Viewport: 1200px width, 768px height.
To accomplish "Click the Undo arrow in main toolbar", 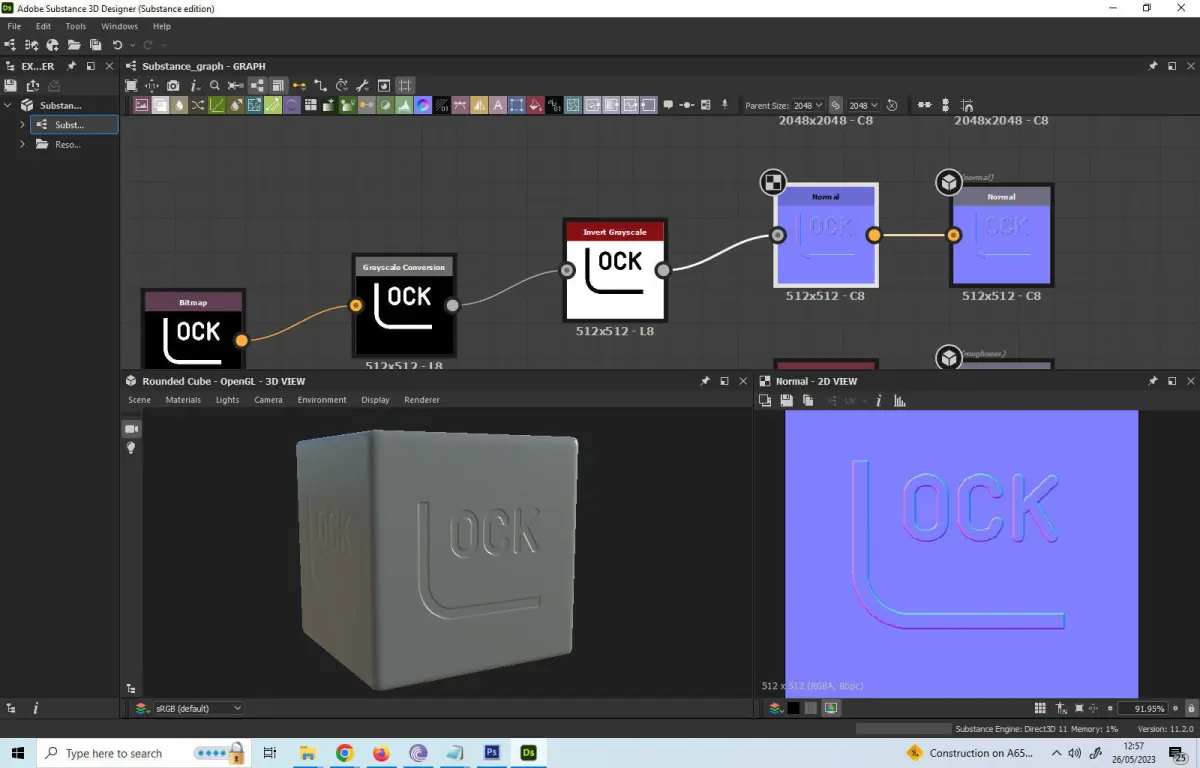I will coord(118,45).
